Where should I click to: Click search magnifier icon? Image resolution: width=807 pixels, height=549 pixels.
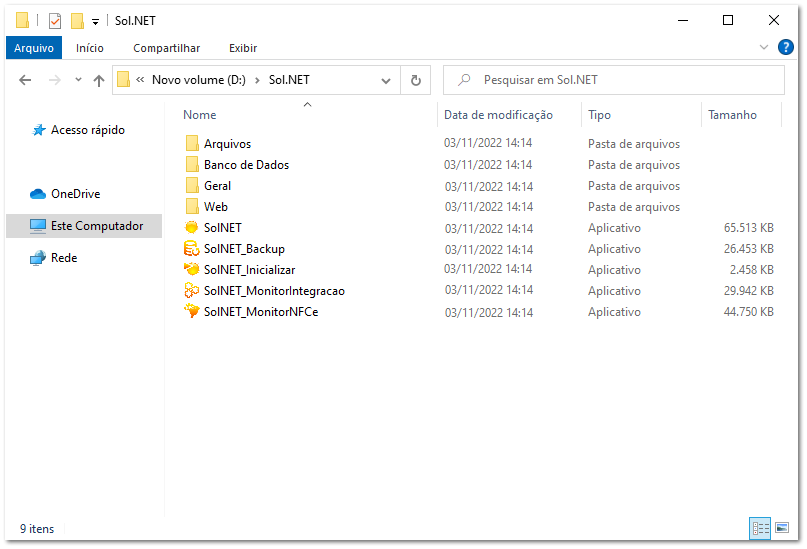(x=464, y=80)
